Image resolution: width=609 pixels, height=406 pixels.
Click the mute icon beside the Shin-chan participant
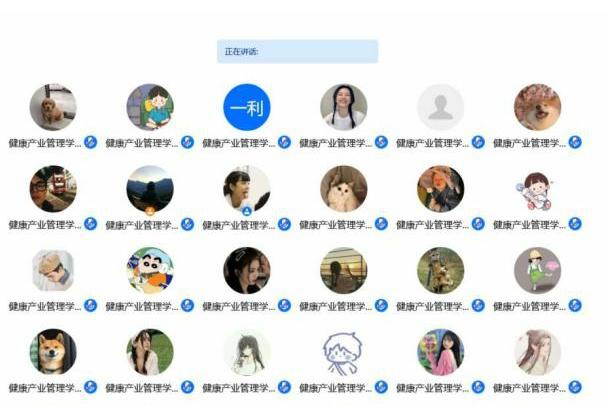[187, 305]
